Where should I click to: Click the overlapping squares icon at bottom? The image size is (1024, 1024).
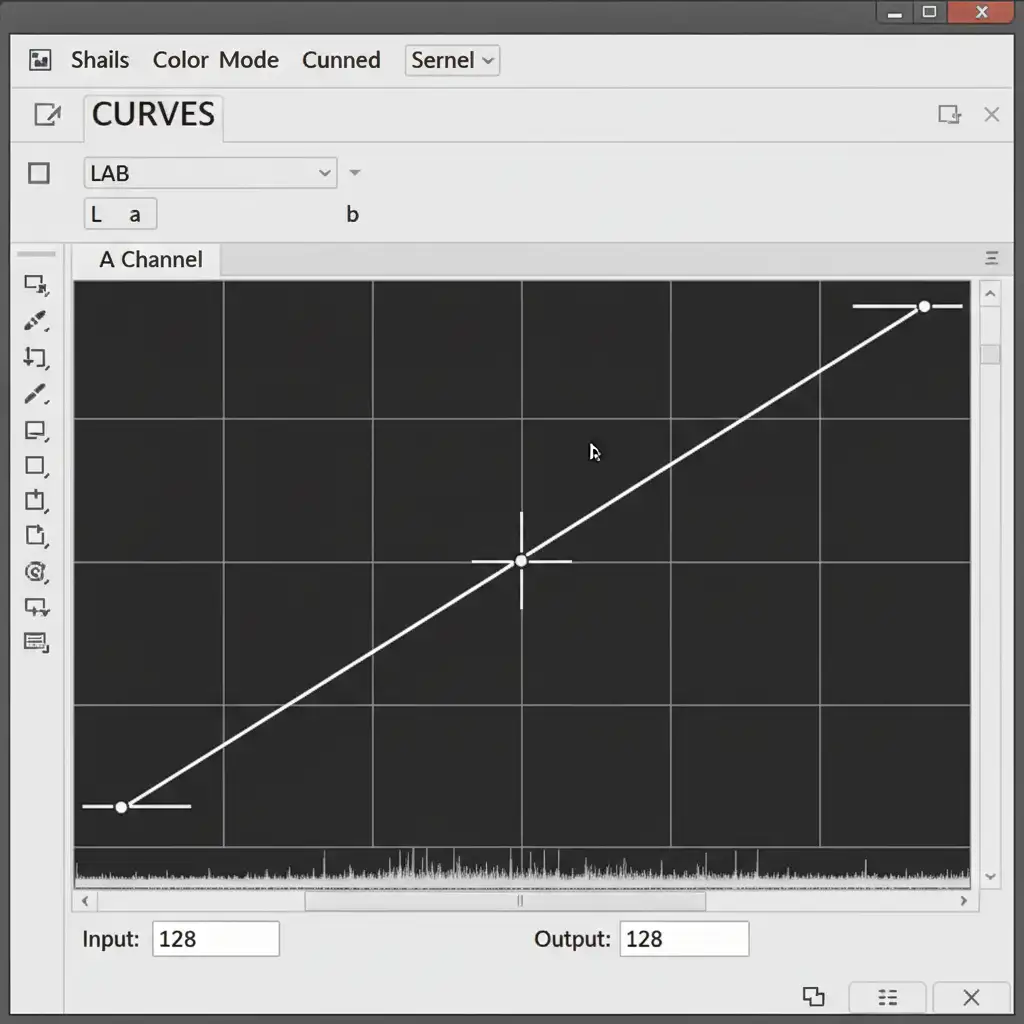point(814,996)
